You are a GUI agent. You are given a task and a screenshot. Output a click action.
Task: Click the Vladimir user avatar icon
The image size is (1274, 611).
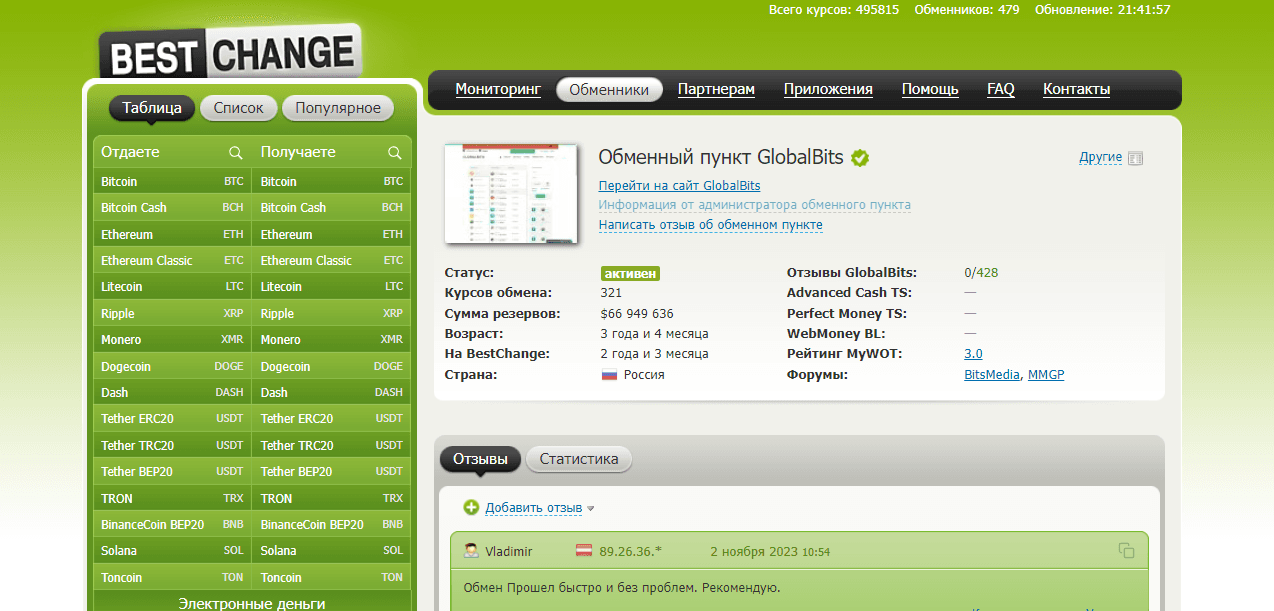[x=471, y=551]
